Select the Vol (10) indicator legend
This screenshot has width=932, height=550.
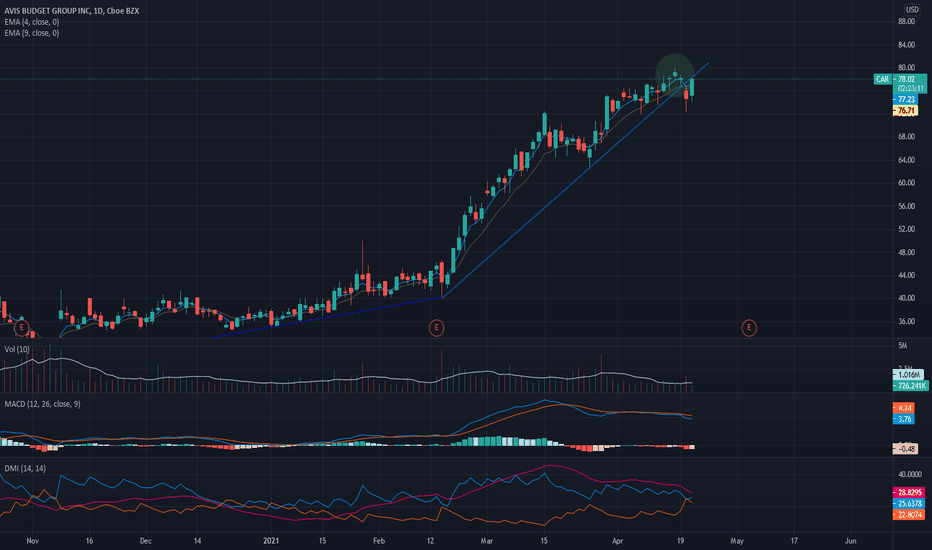pos(17,349)
